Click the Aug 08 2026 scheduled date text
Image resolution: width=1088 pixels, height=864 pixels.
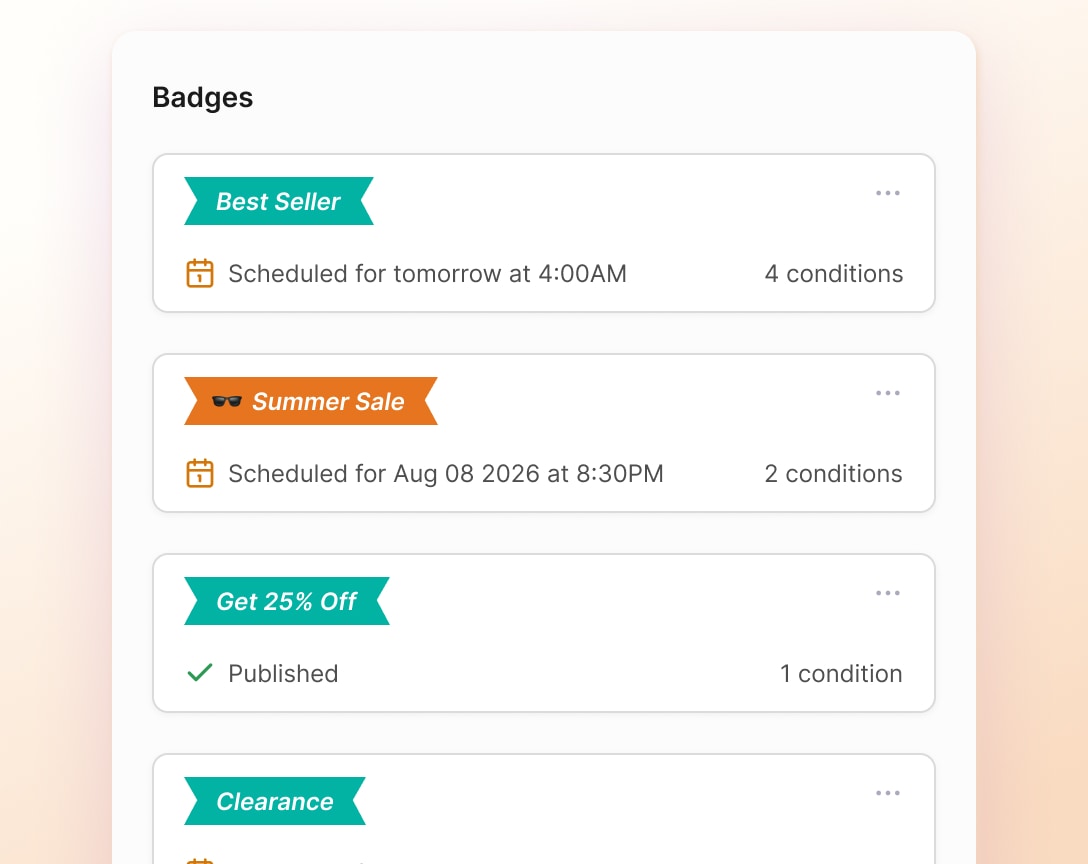pyautogui.click(x=446, y=473)
